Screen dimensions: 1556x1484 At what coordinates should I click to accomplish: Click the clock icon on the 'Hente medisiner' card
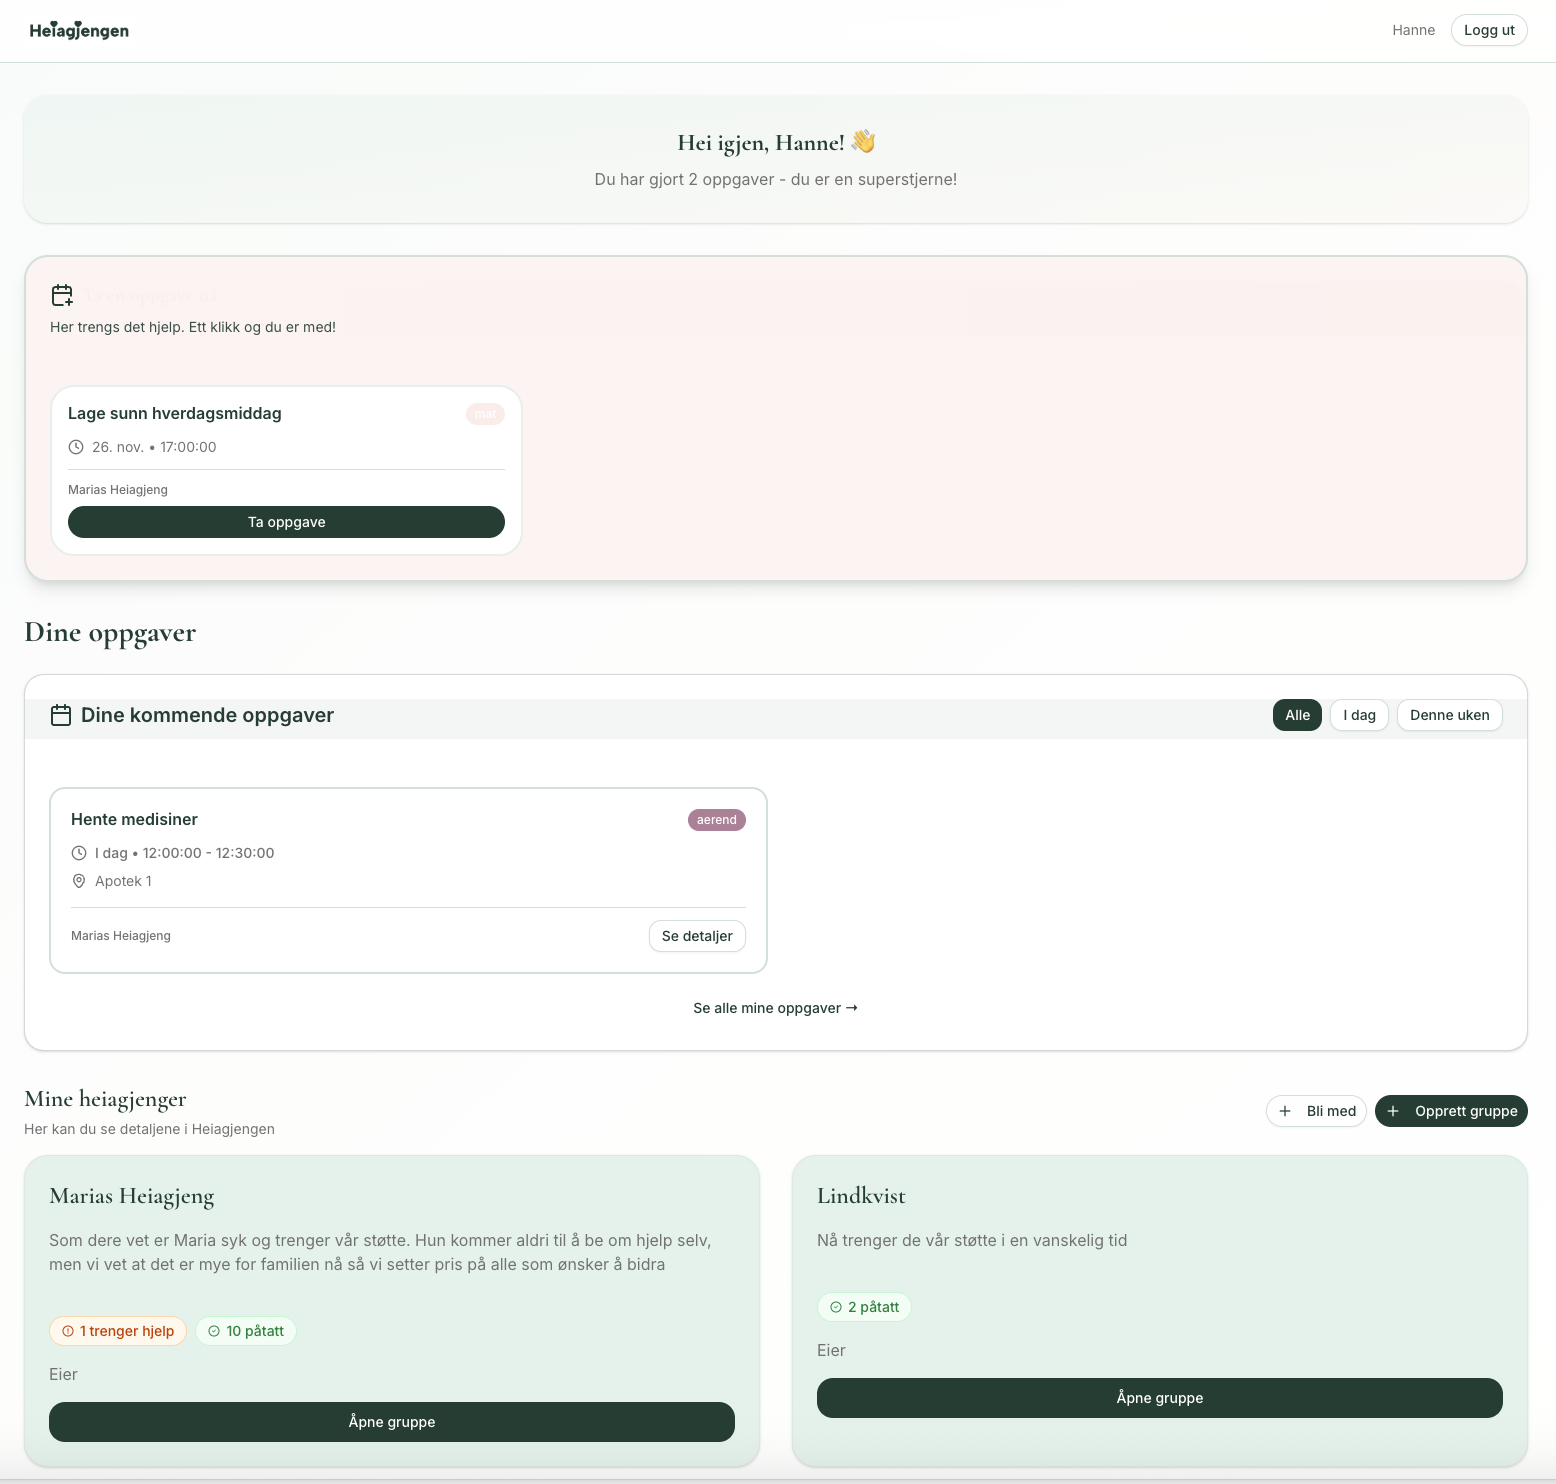click(79, 853)
